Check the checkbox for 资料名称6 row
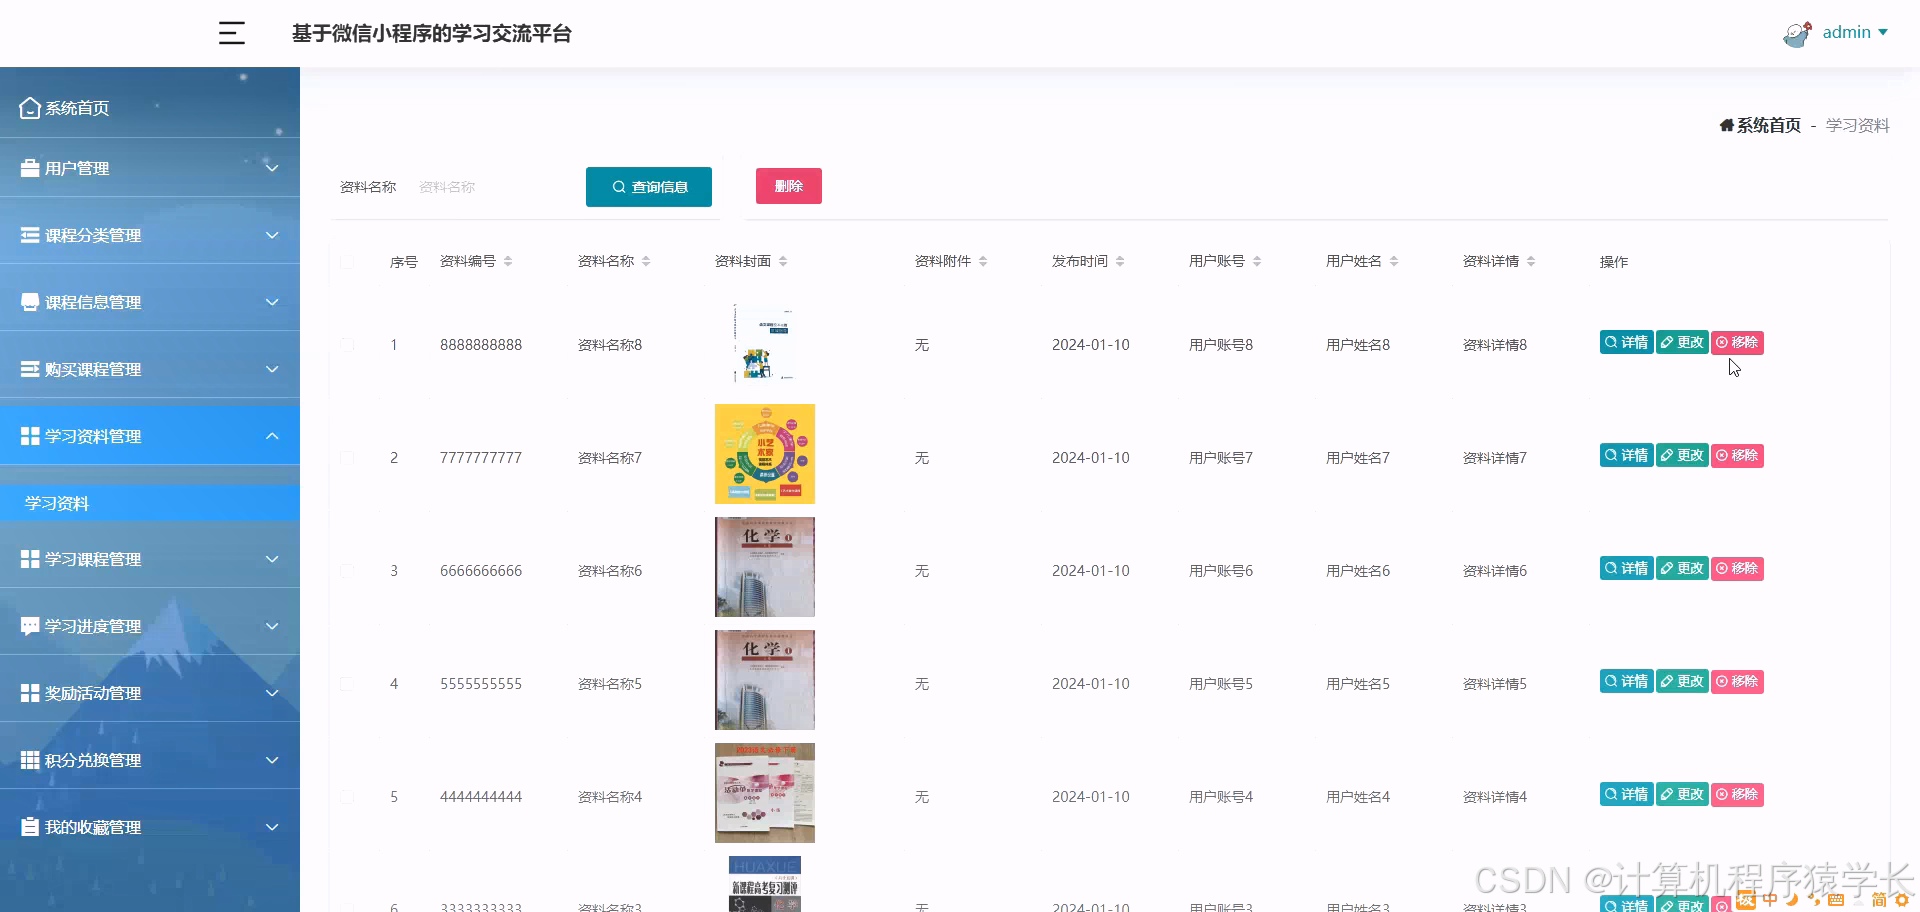 [x=348, y=570]
